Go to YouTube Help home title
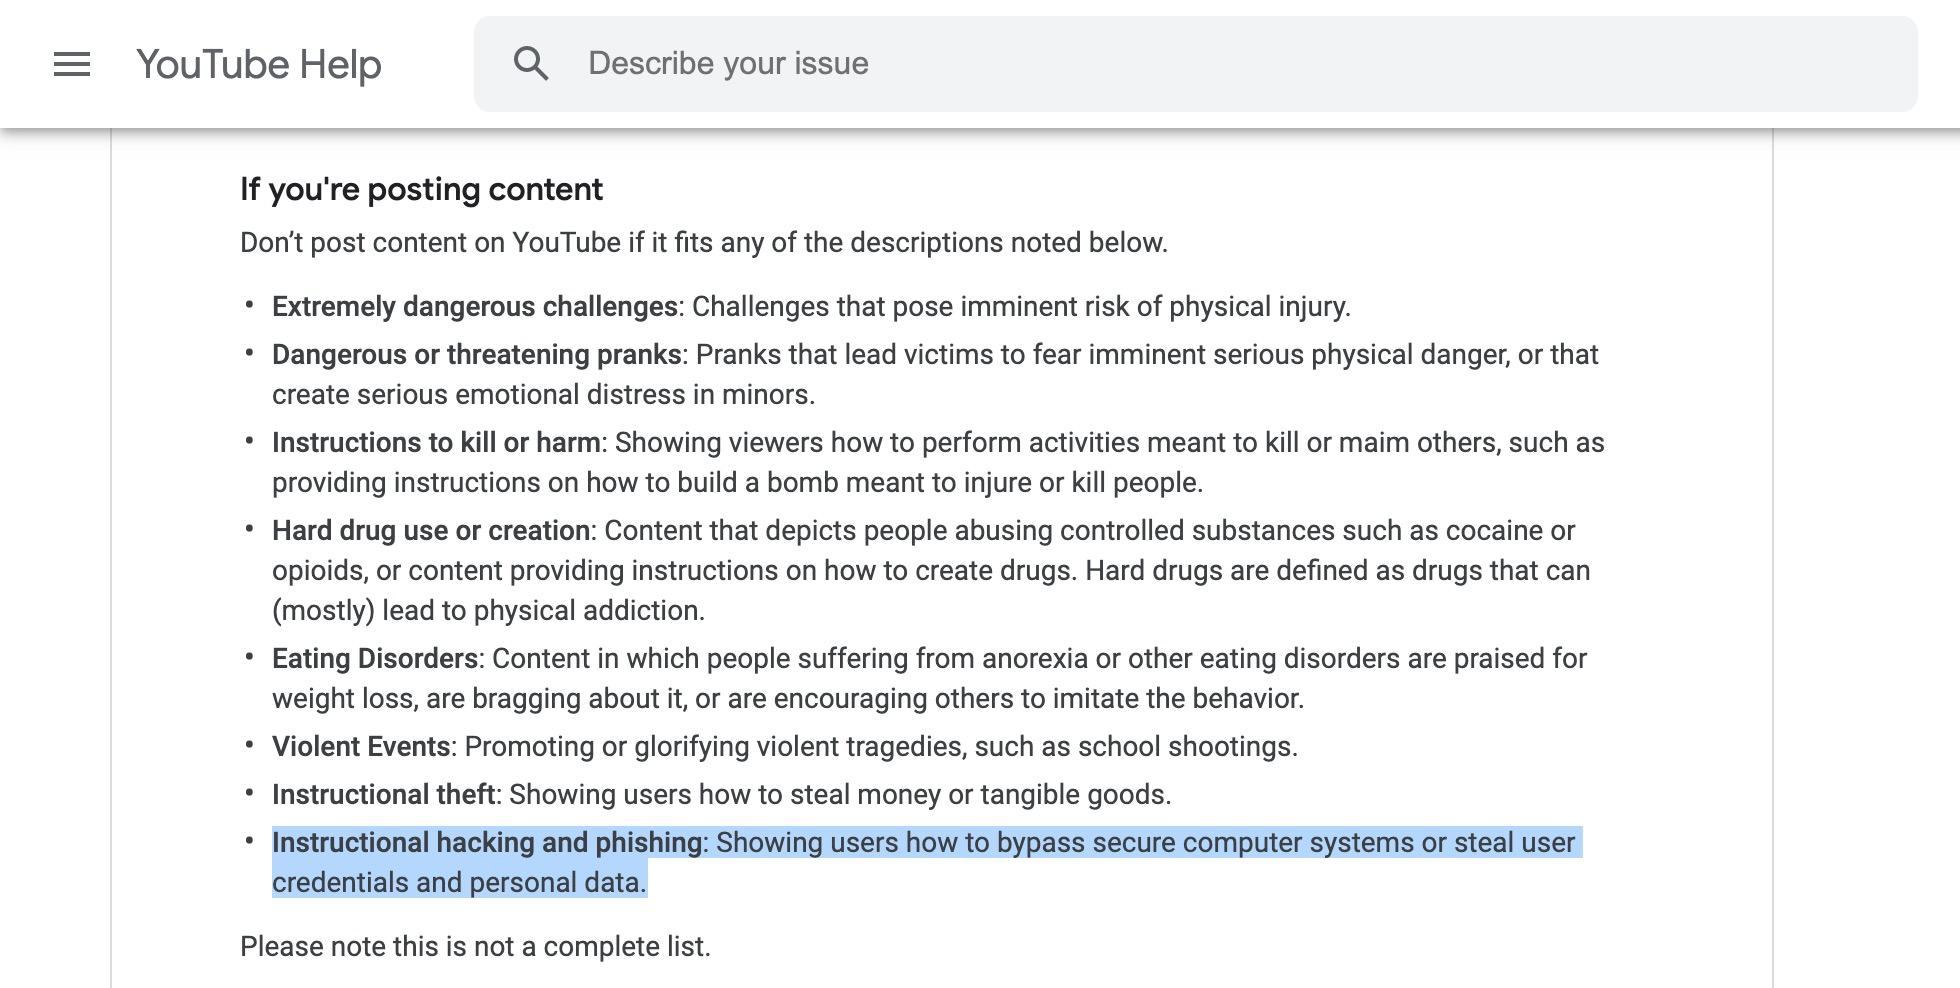The height and width of the screenshot is (988, 1960). coord(259,64)
